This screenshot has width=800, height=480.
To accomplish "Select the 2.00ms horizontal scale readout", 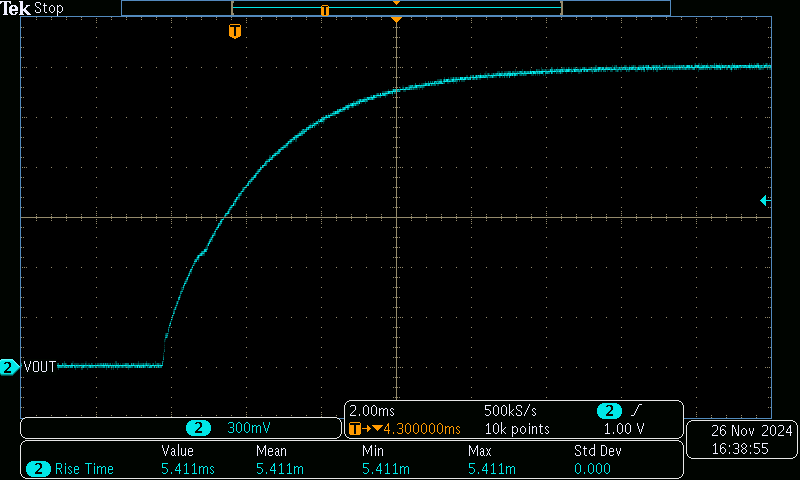I will coord(371,411).
